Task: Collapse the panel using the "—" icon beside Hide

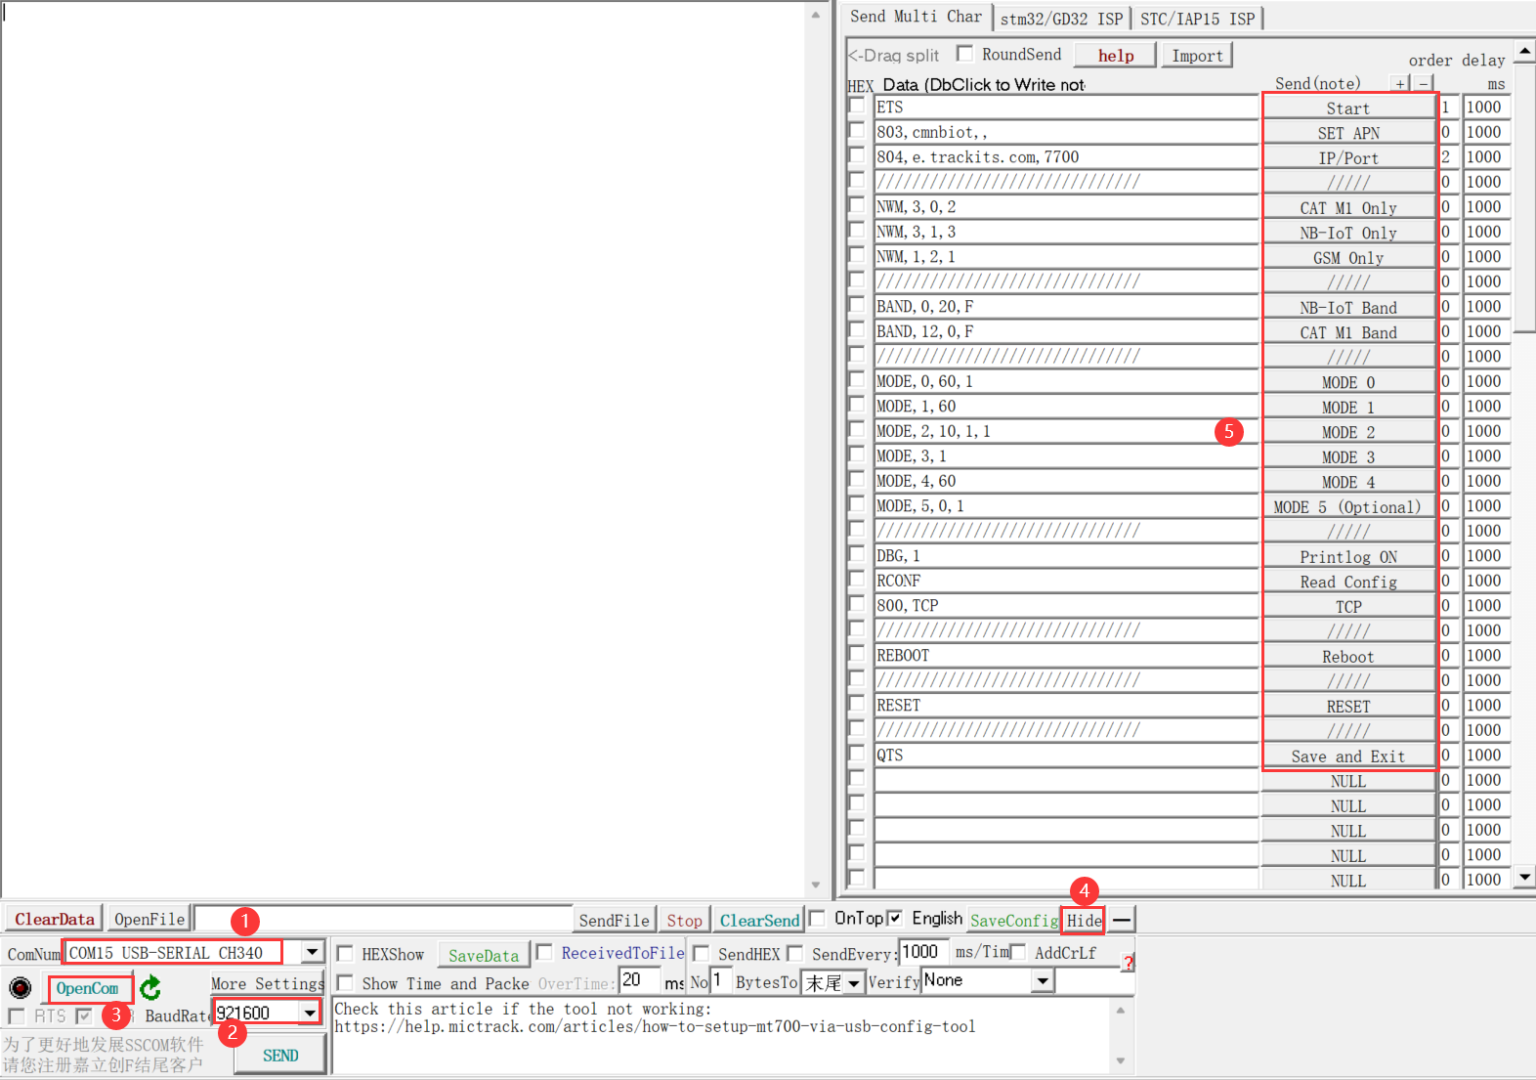Action: (1121, 919)
